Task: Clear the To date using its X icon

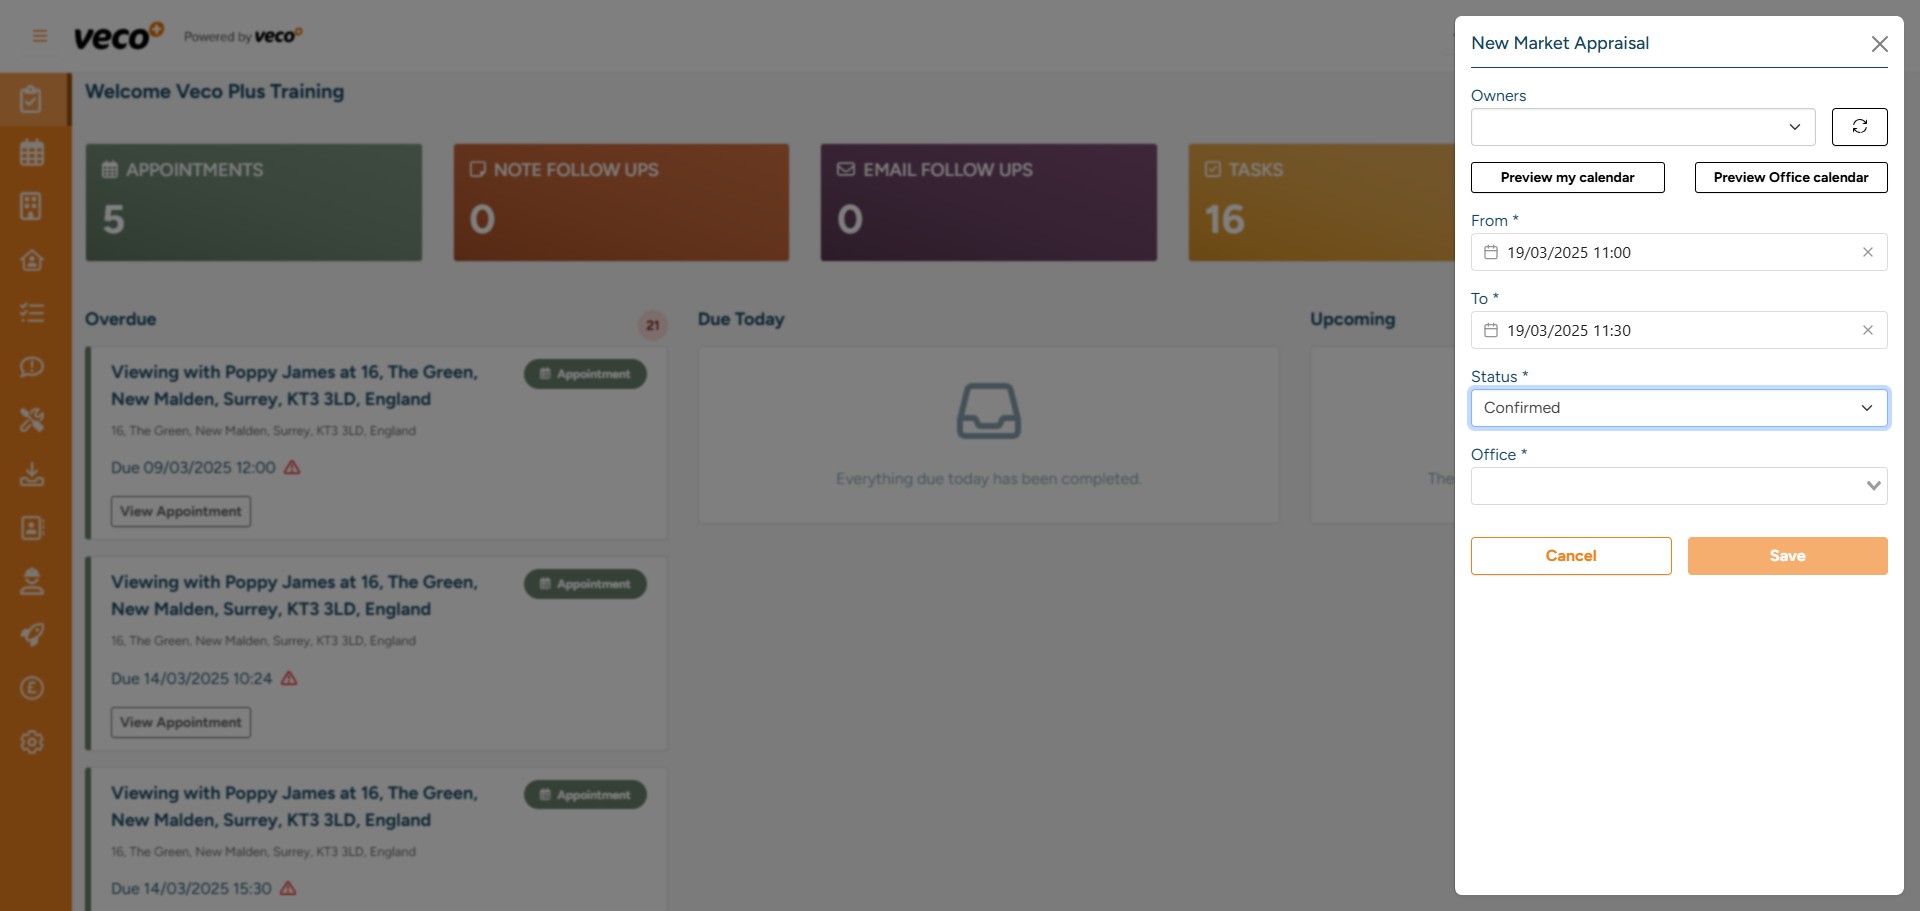Action: coord(1868,330)
